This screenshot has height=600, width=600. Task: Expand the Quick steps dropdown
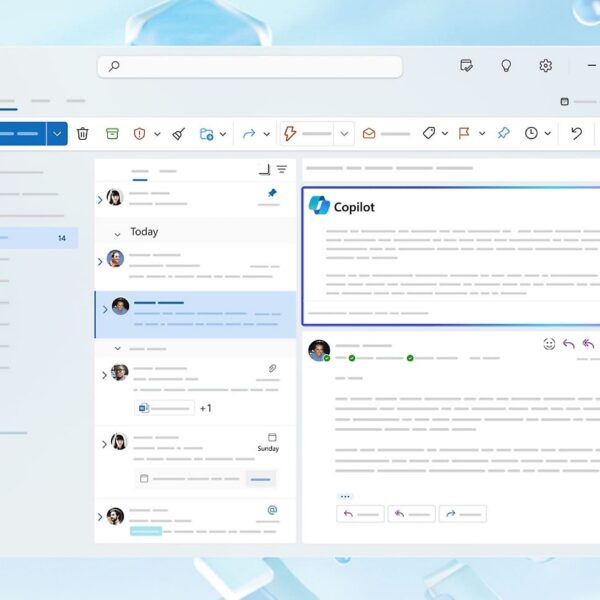[x=344, y=134]
